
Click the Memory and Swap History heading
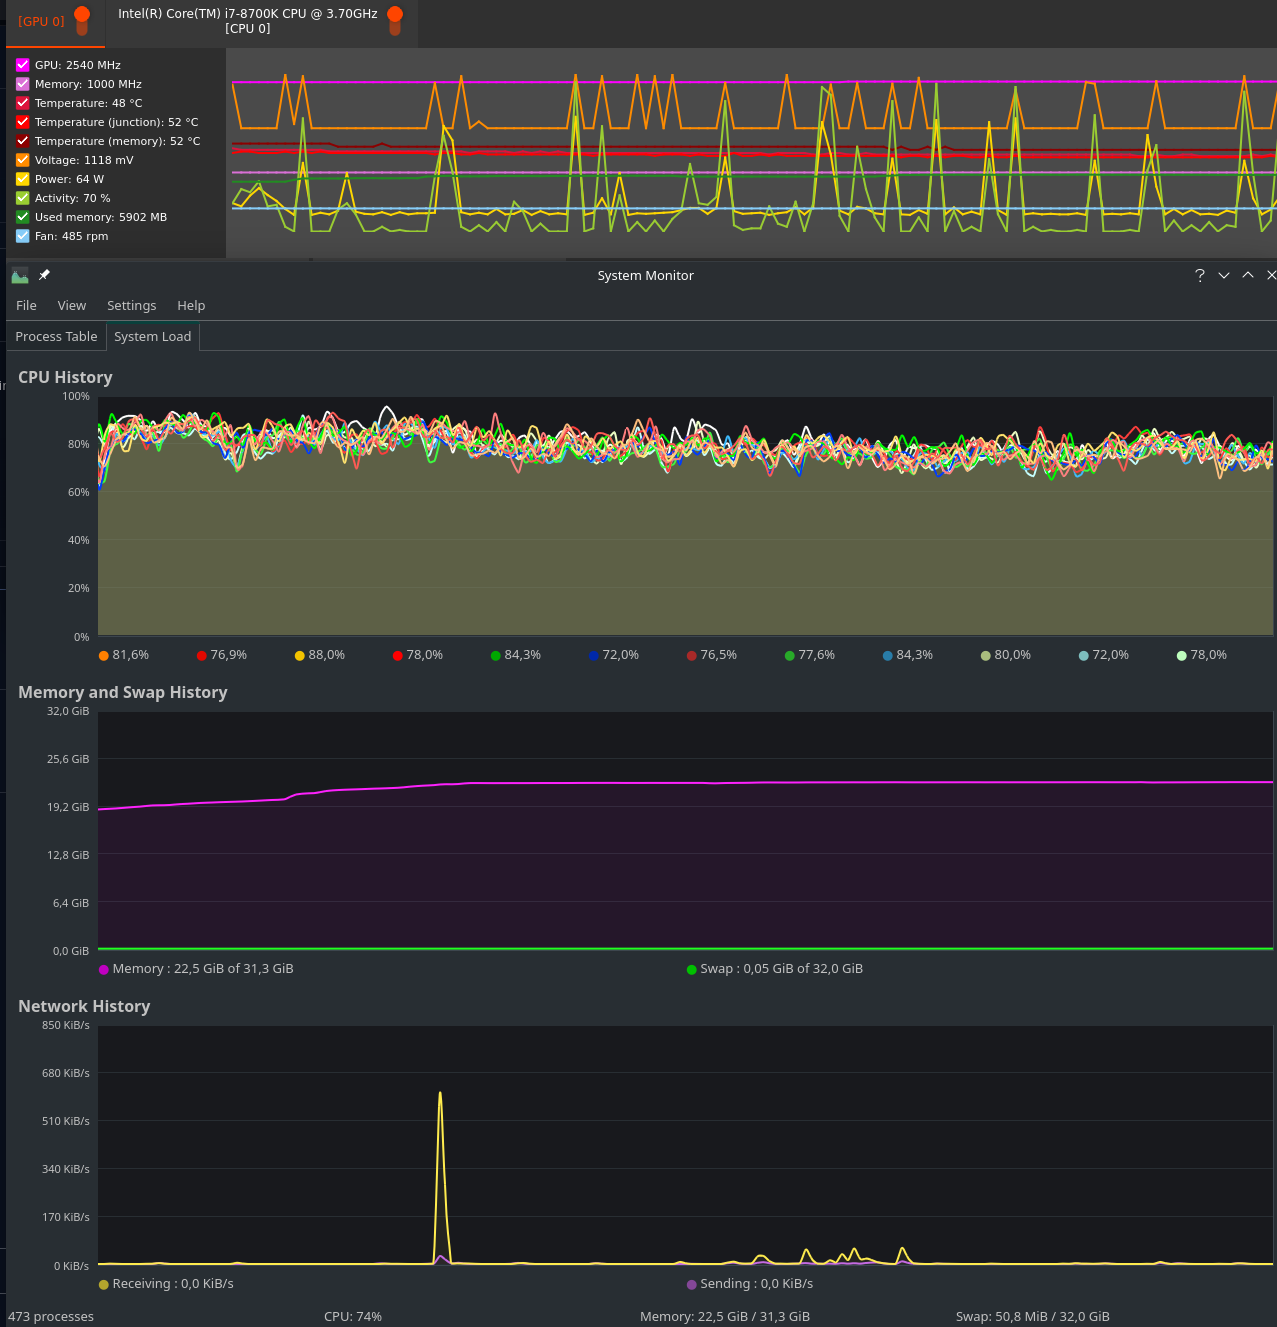point(123,692)
